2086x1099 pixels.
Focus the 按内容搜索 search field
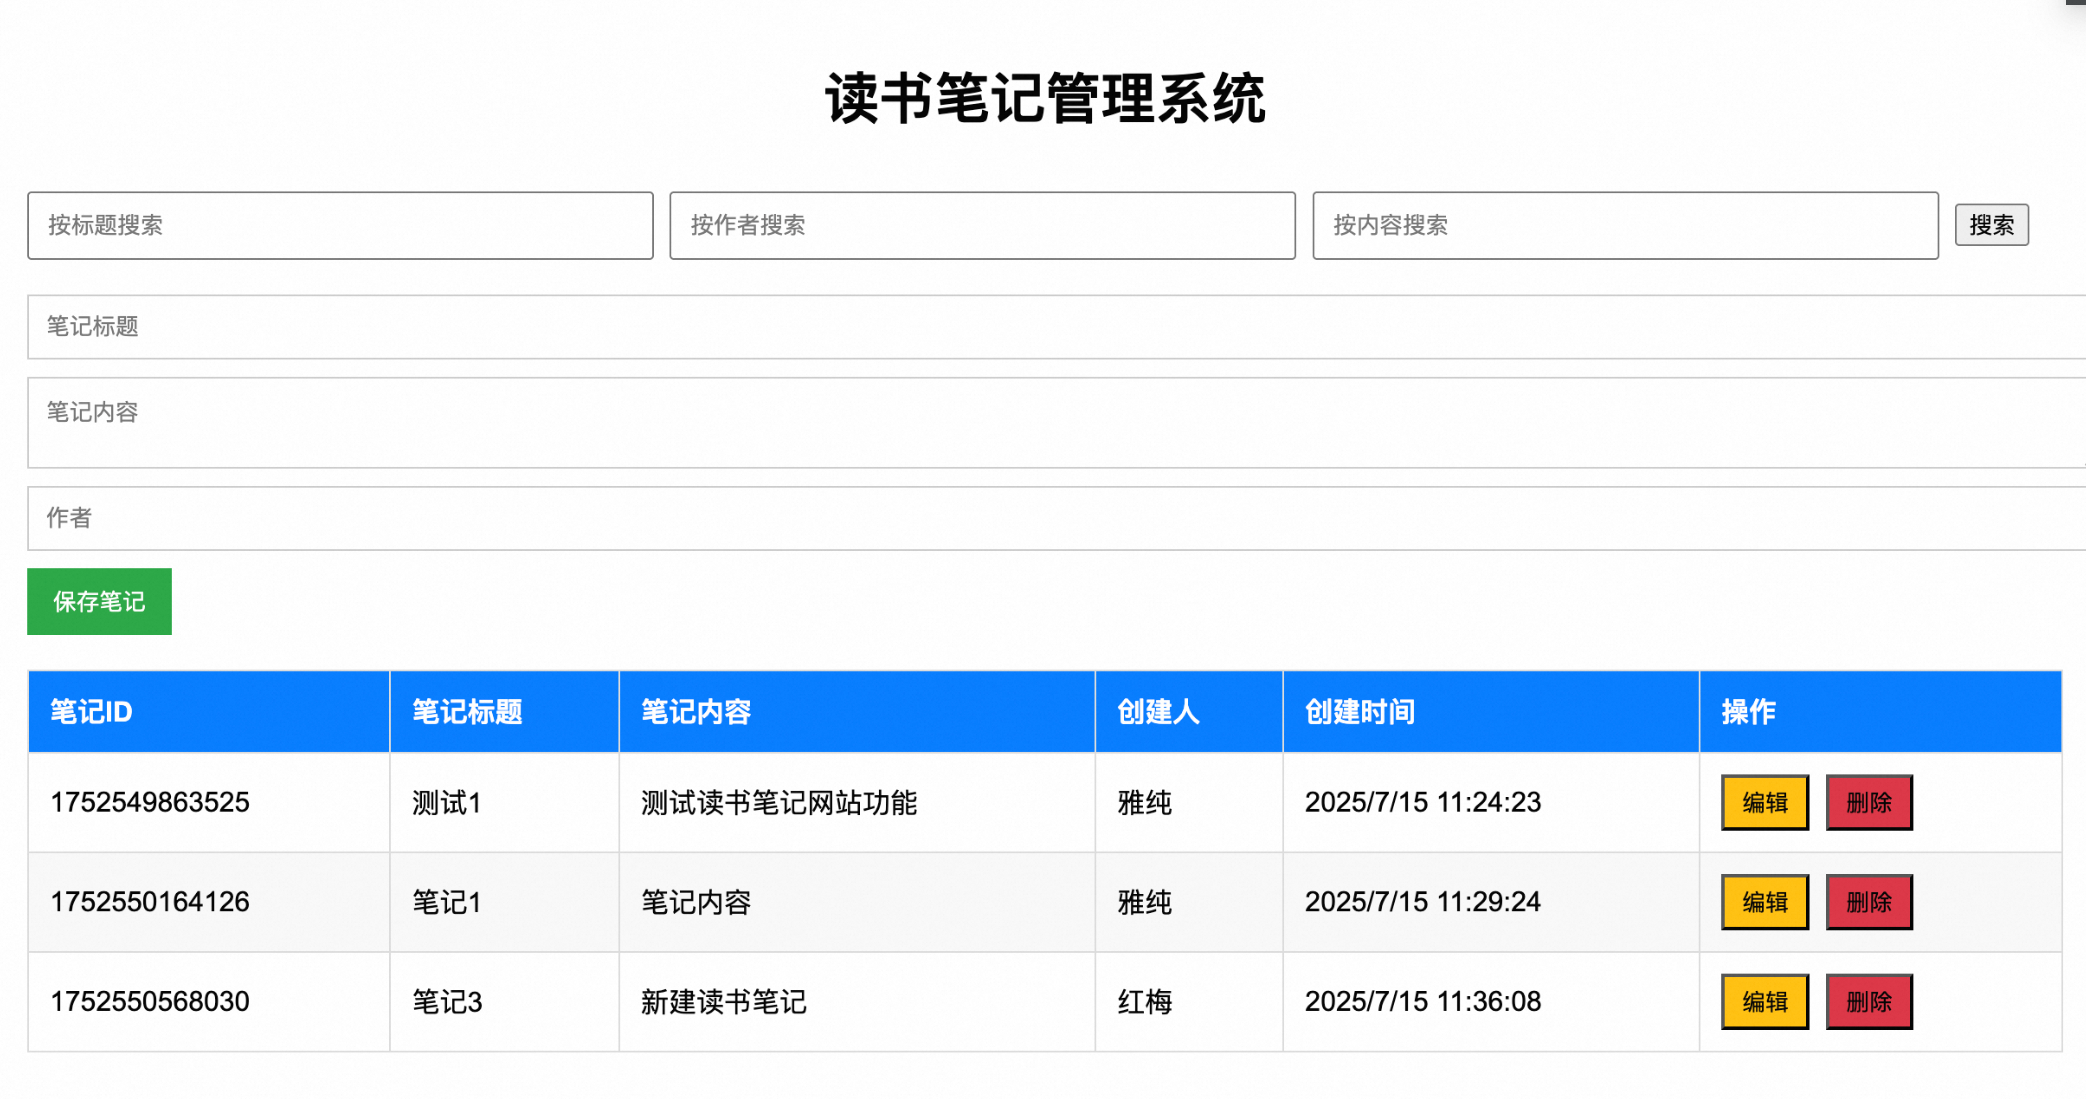[1624, 226]
